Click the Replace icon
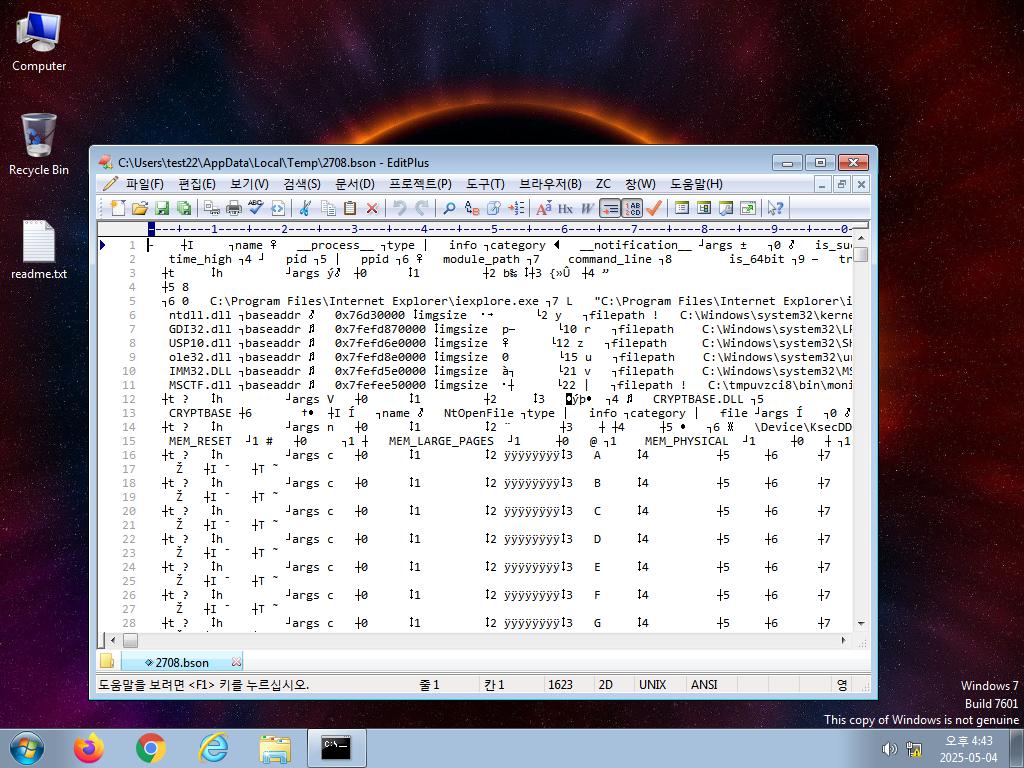This screenshot has height=768, width=1024. pos(472,208)
